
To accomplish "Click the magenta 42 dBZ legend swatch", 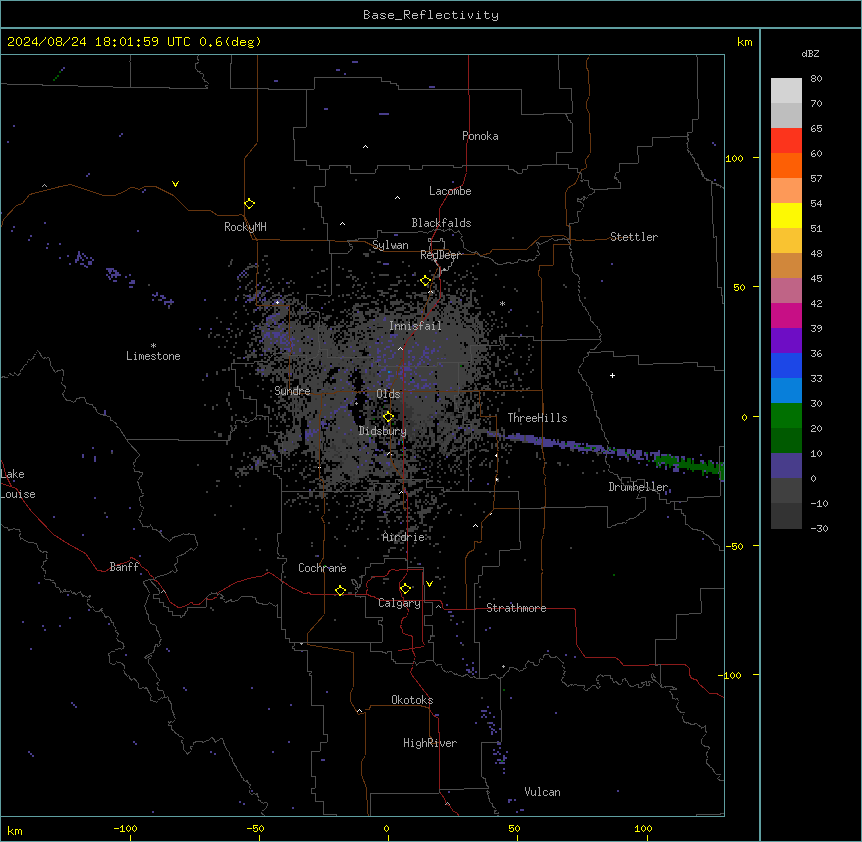I will click(x=786, y=315).
